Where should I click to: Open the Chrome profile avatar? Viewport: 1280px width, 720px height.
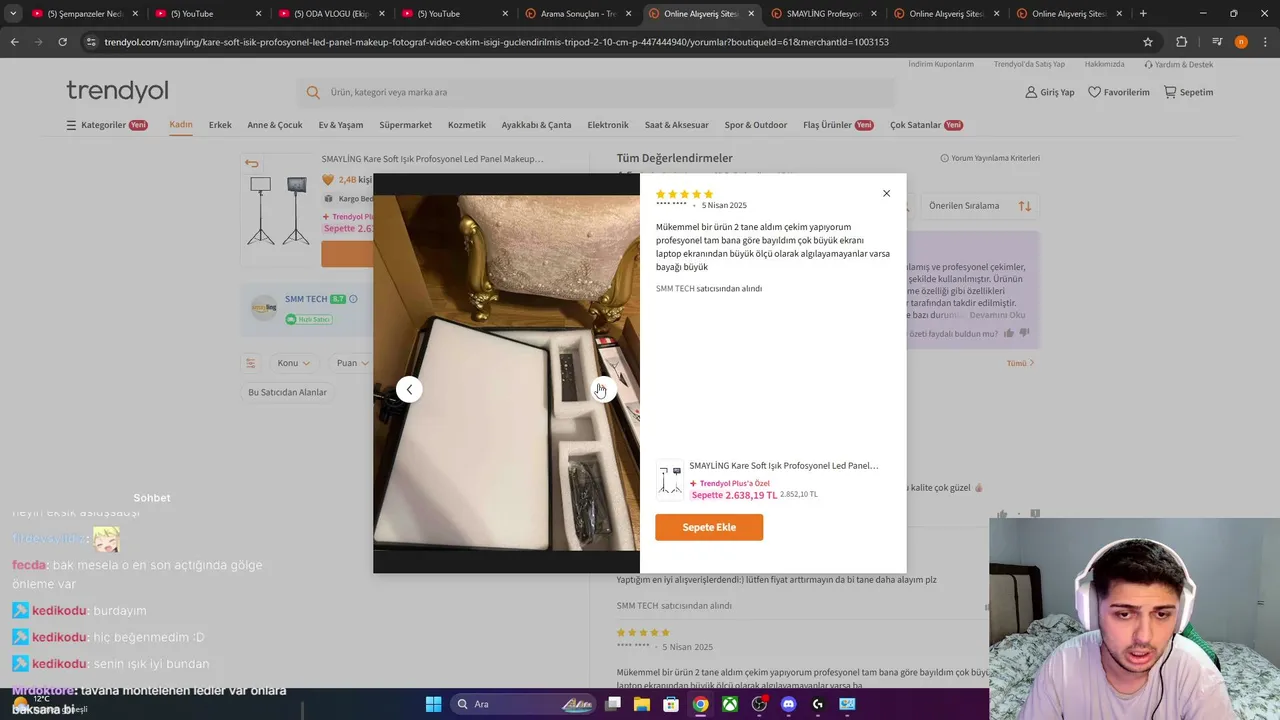tap(1241, 42)
